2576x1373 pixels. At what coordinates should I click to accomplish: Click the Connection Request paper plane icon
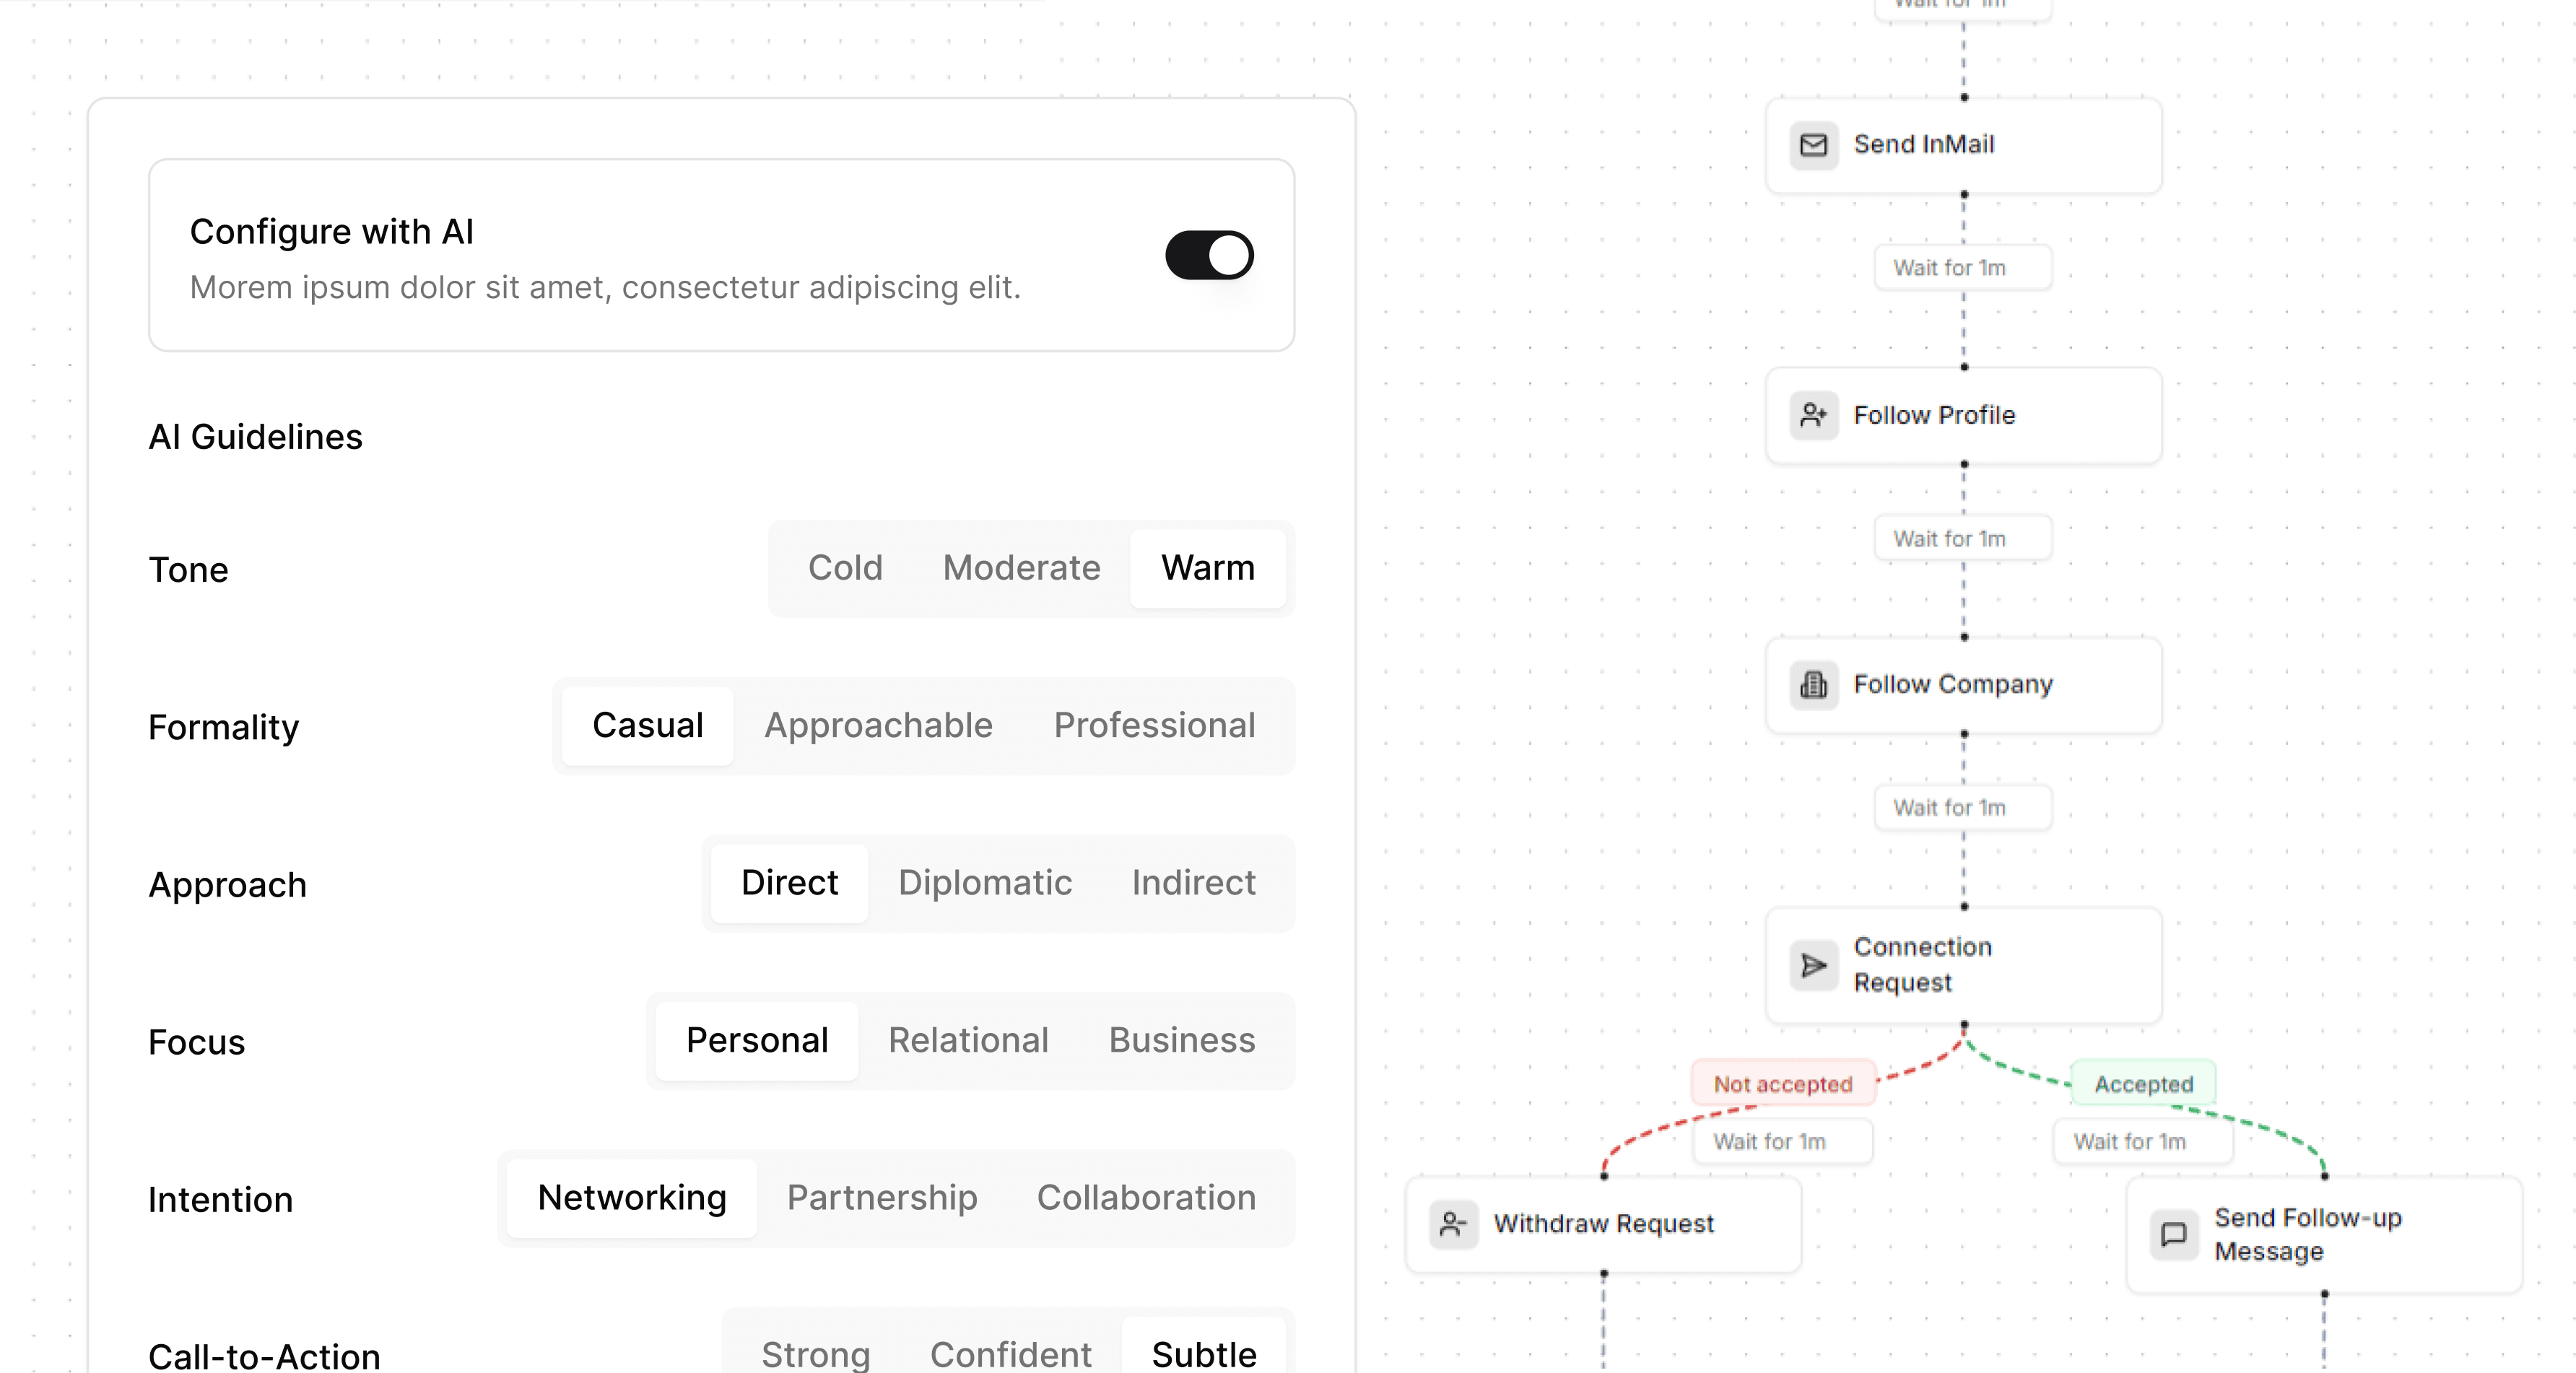coord(1813,965)
